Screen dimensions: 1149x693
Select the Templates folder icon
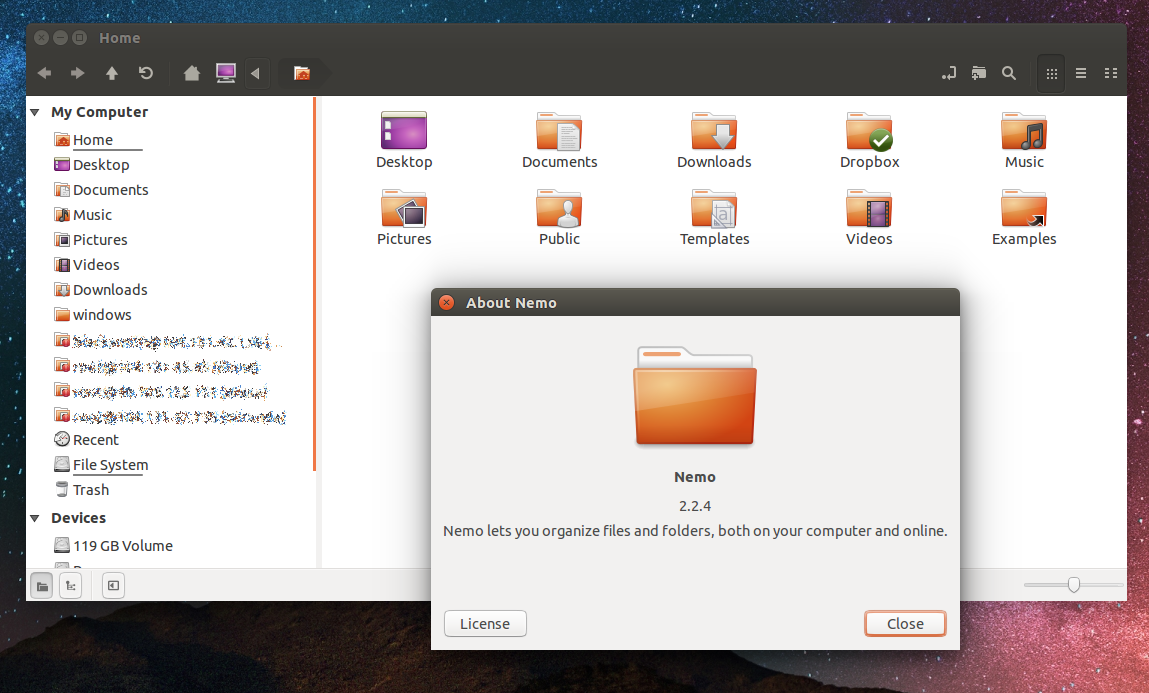click(714, 218)
